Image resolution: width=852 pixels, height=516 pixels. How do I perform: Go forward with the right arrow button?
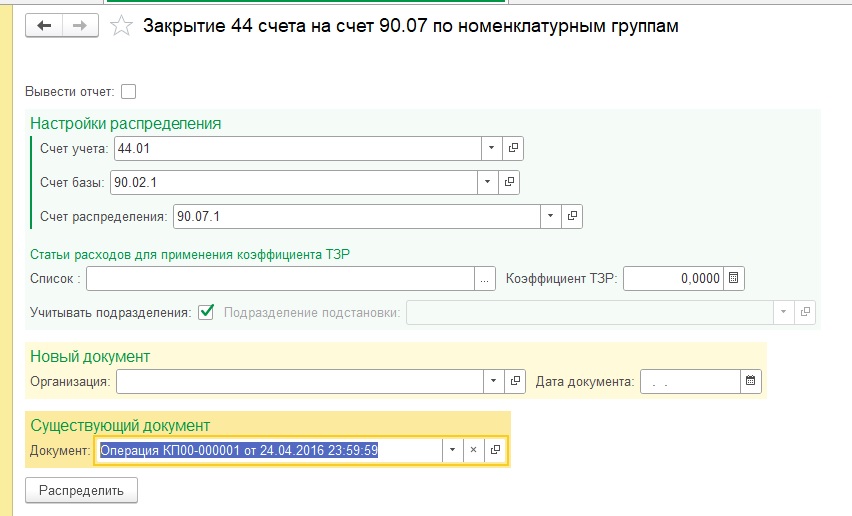tap(80, 26)
